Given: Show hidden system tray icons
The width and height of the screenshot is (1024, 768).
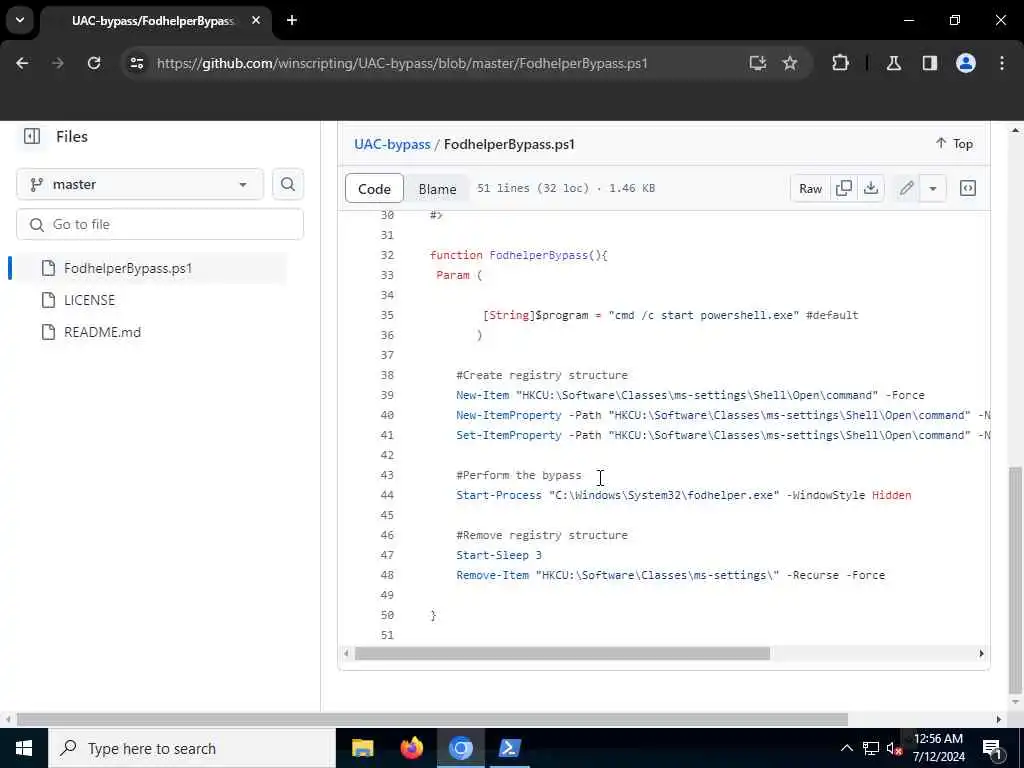Looking at the screenshot, I should (x=846, y=748).
